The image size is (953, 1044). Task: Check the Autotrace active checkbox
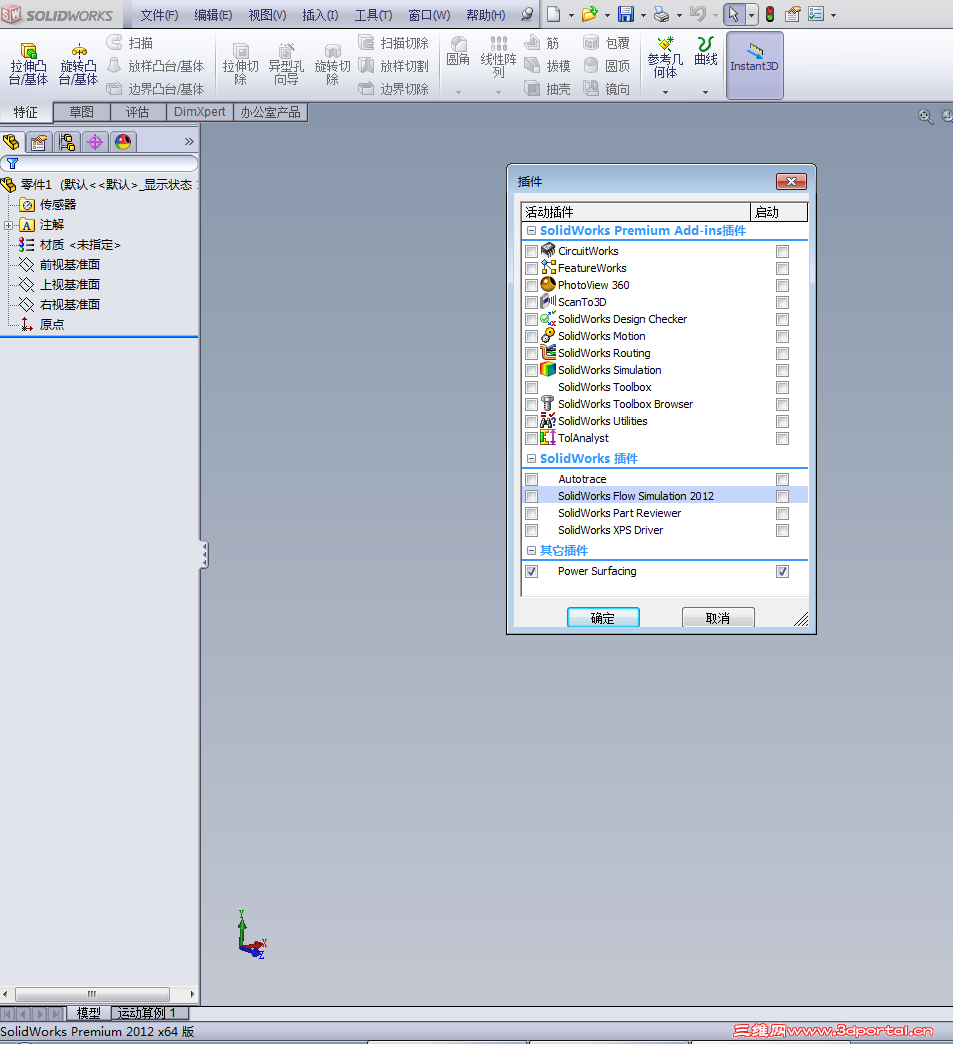pos(531,479)
